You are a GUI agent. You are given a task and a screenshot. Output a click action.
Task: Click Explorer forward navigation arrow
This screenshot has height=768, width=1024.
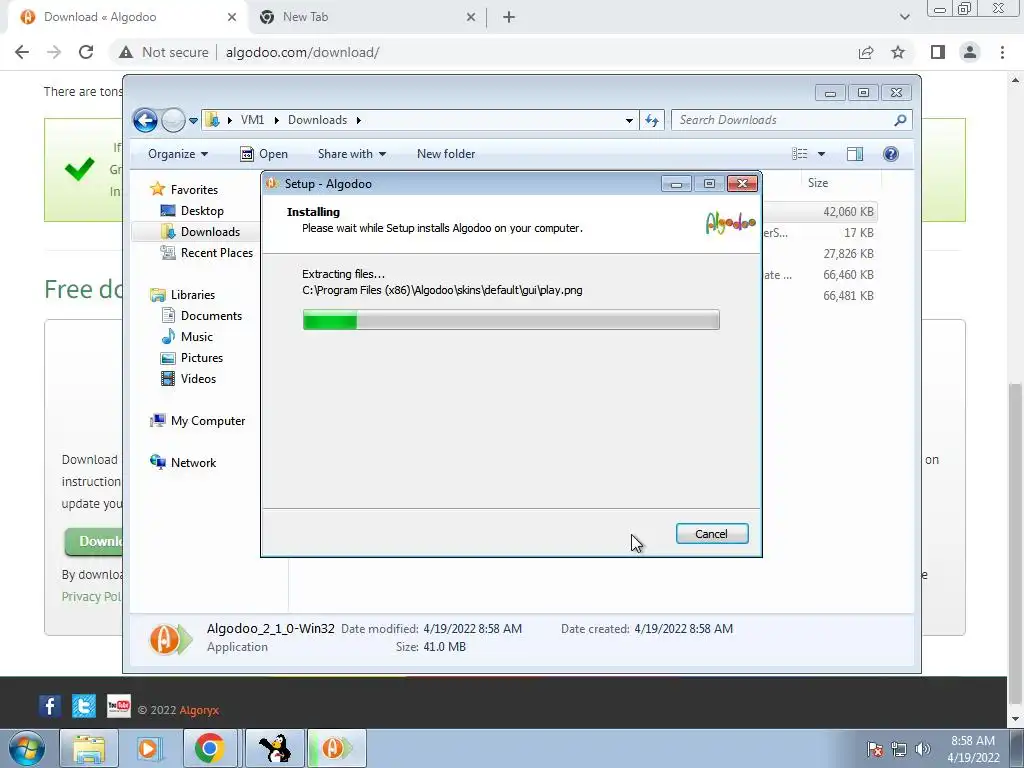point(173,120)
